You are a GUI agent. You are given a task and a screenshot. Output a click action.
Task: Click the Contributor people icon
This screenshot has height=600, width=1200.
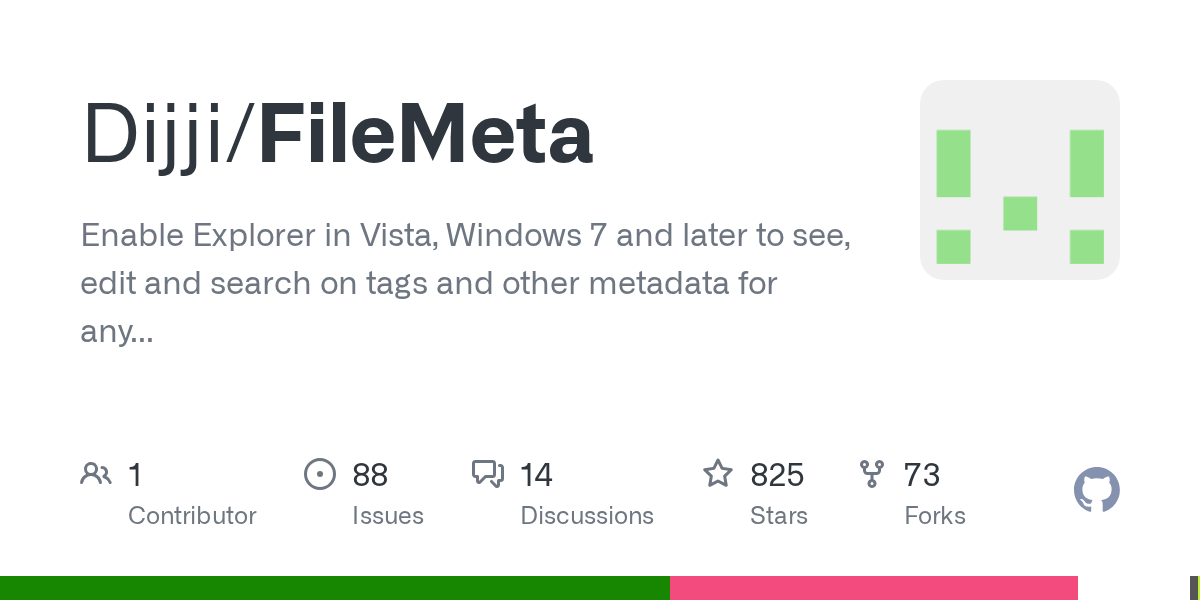coord(96,474)
